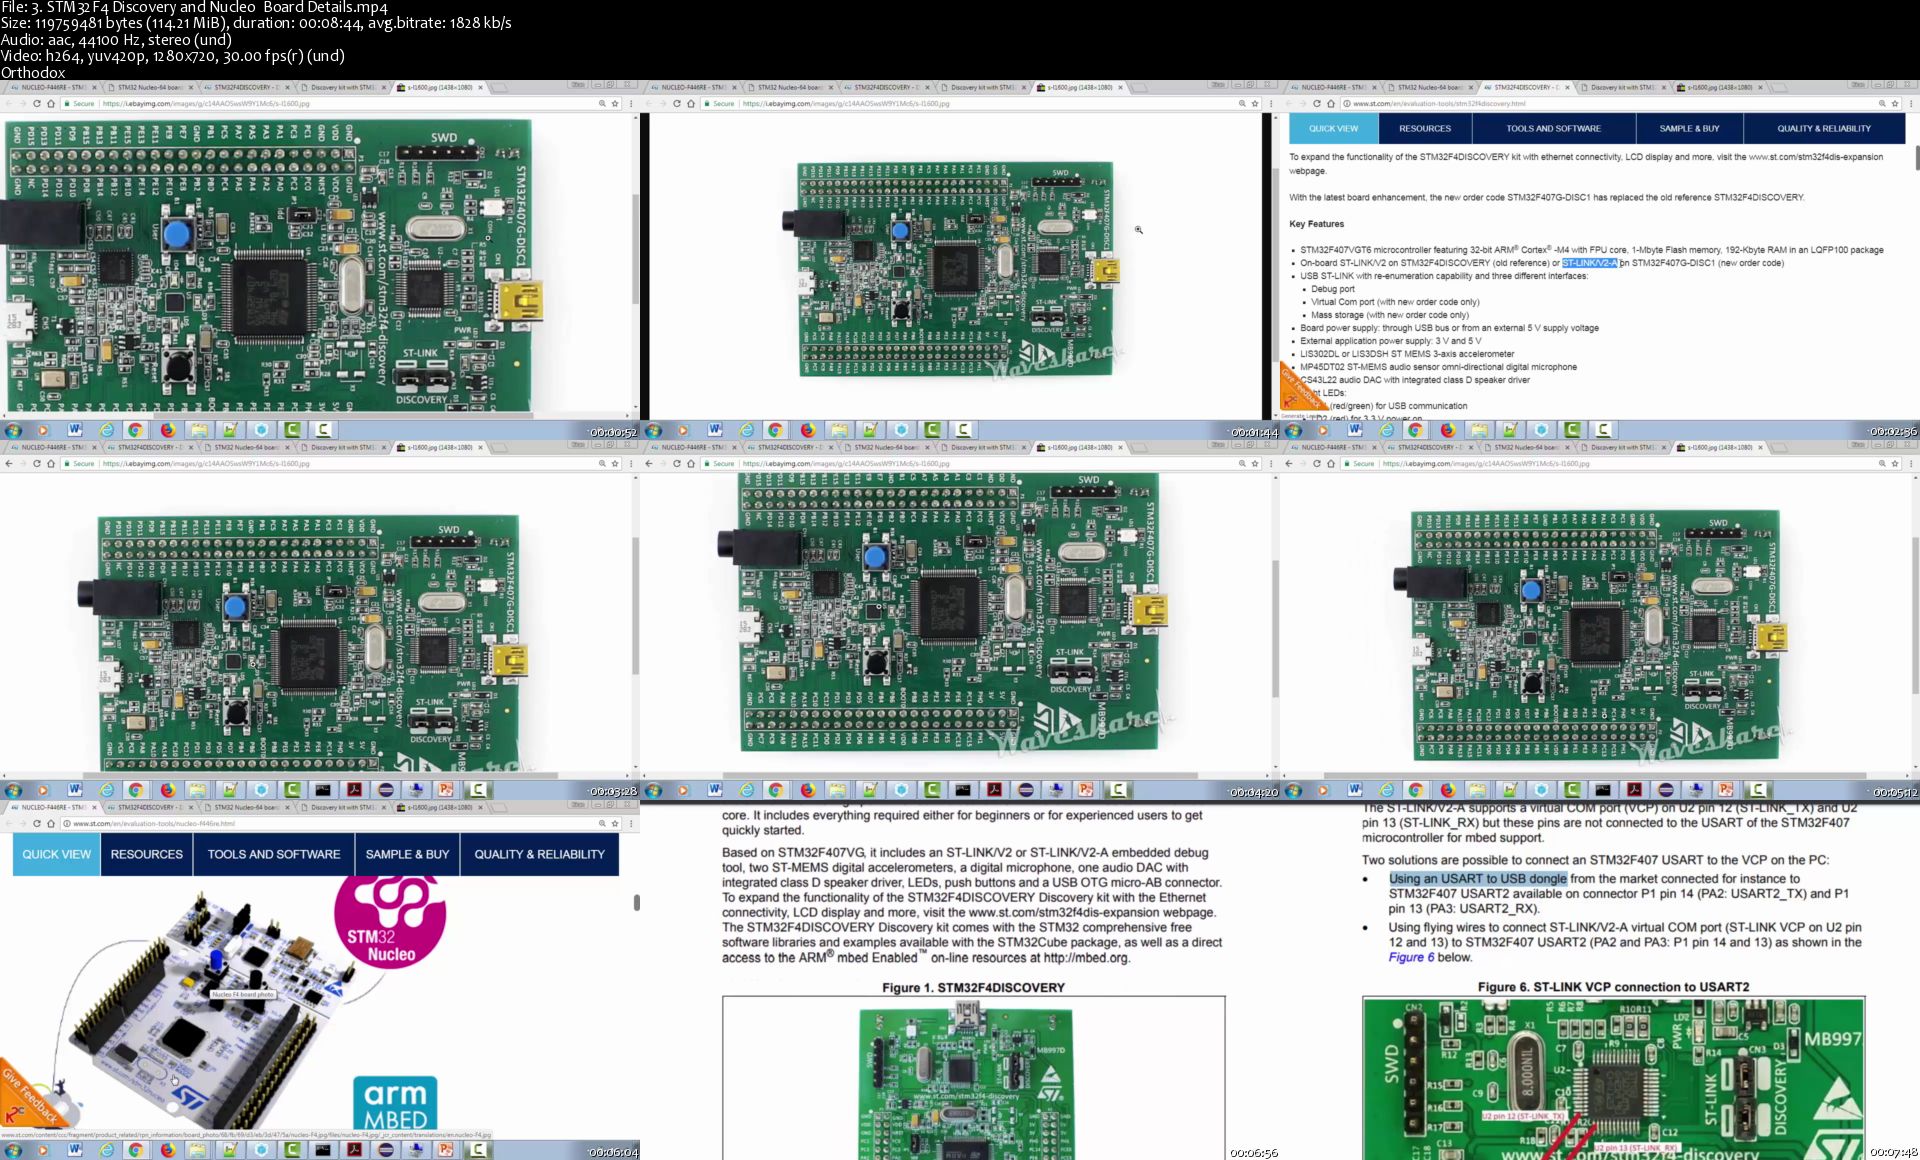This screenshot has height=1160, width=1920.
Task: Open media player icon in the 00:01:44 taskbar
Action: pos(683,430)
